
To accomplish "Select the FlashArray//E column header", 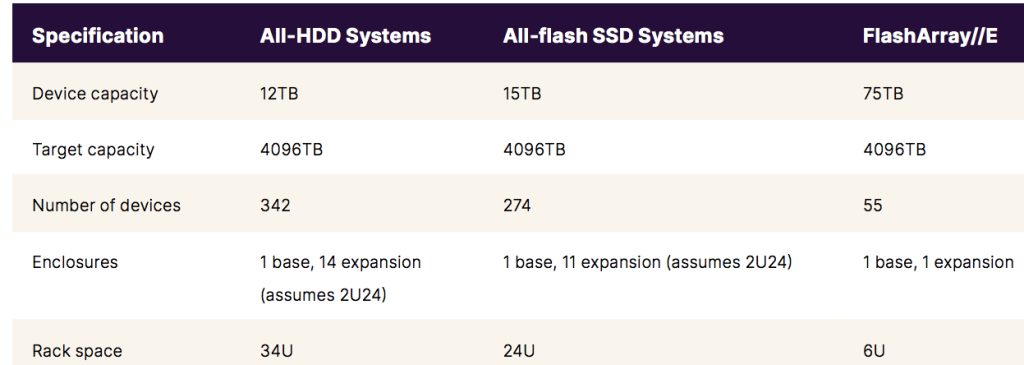I will 930,36.
